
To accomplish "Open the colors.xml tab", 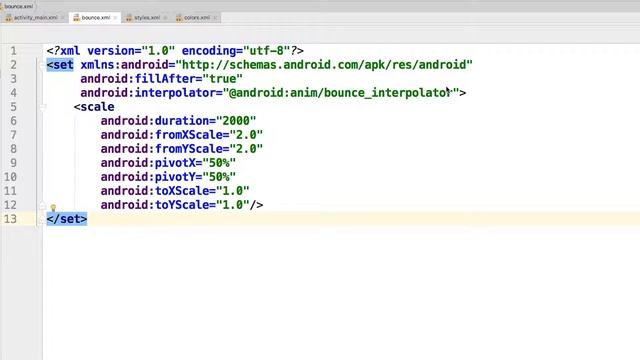I will click(197, 18).
